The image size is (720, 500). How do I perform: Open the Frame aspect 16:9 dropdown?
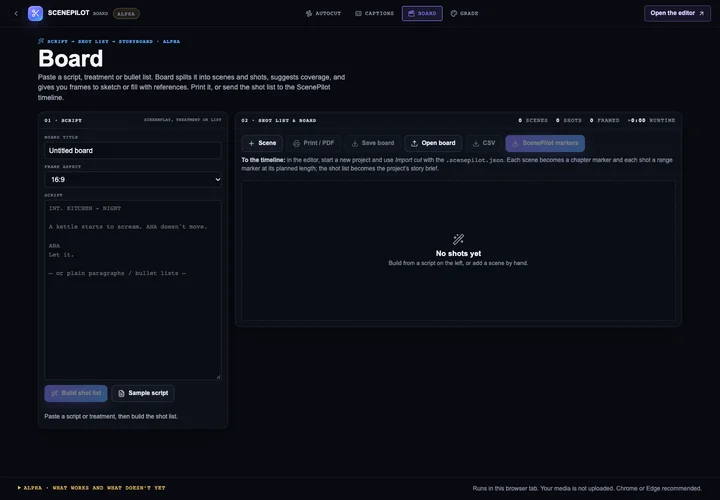133,180
